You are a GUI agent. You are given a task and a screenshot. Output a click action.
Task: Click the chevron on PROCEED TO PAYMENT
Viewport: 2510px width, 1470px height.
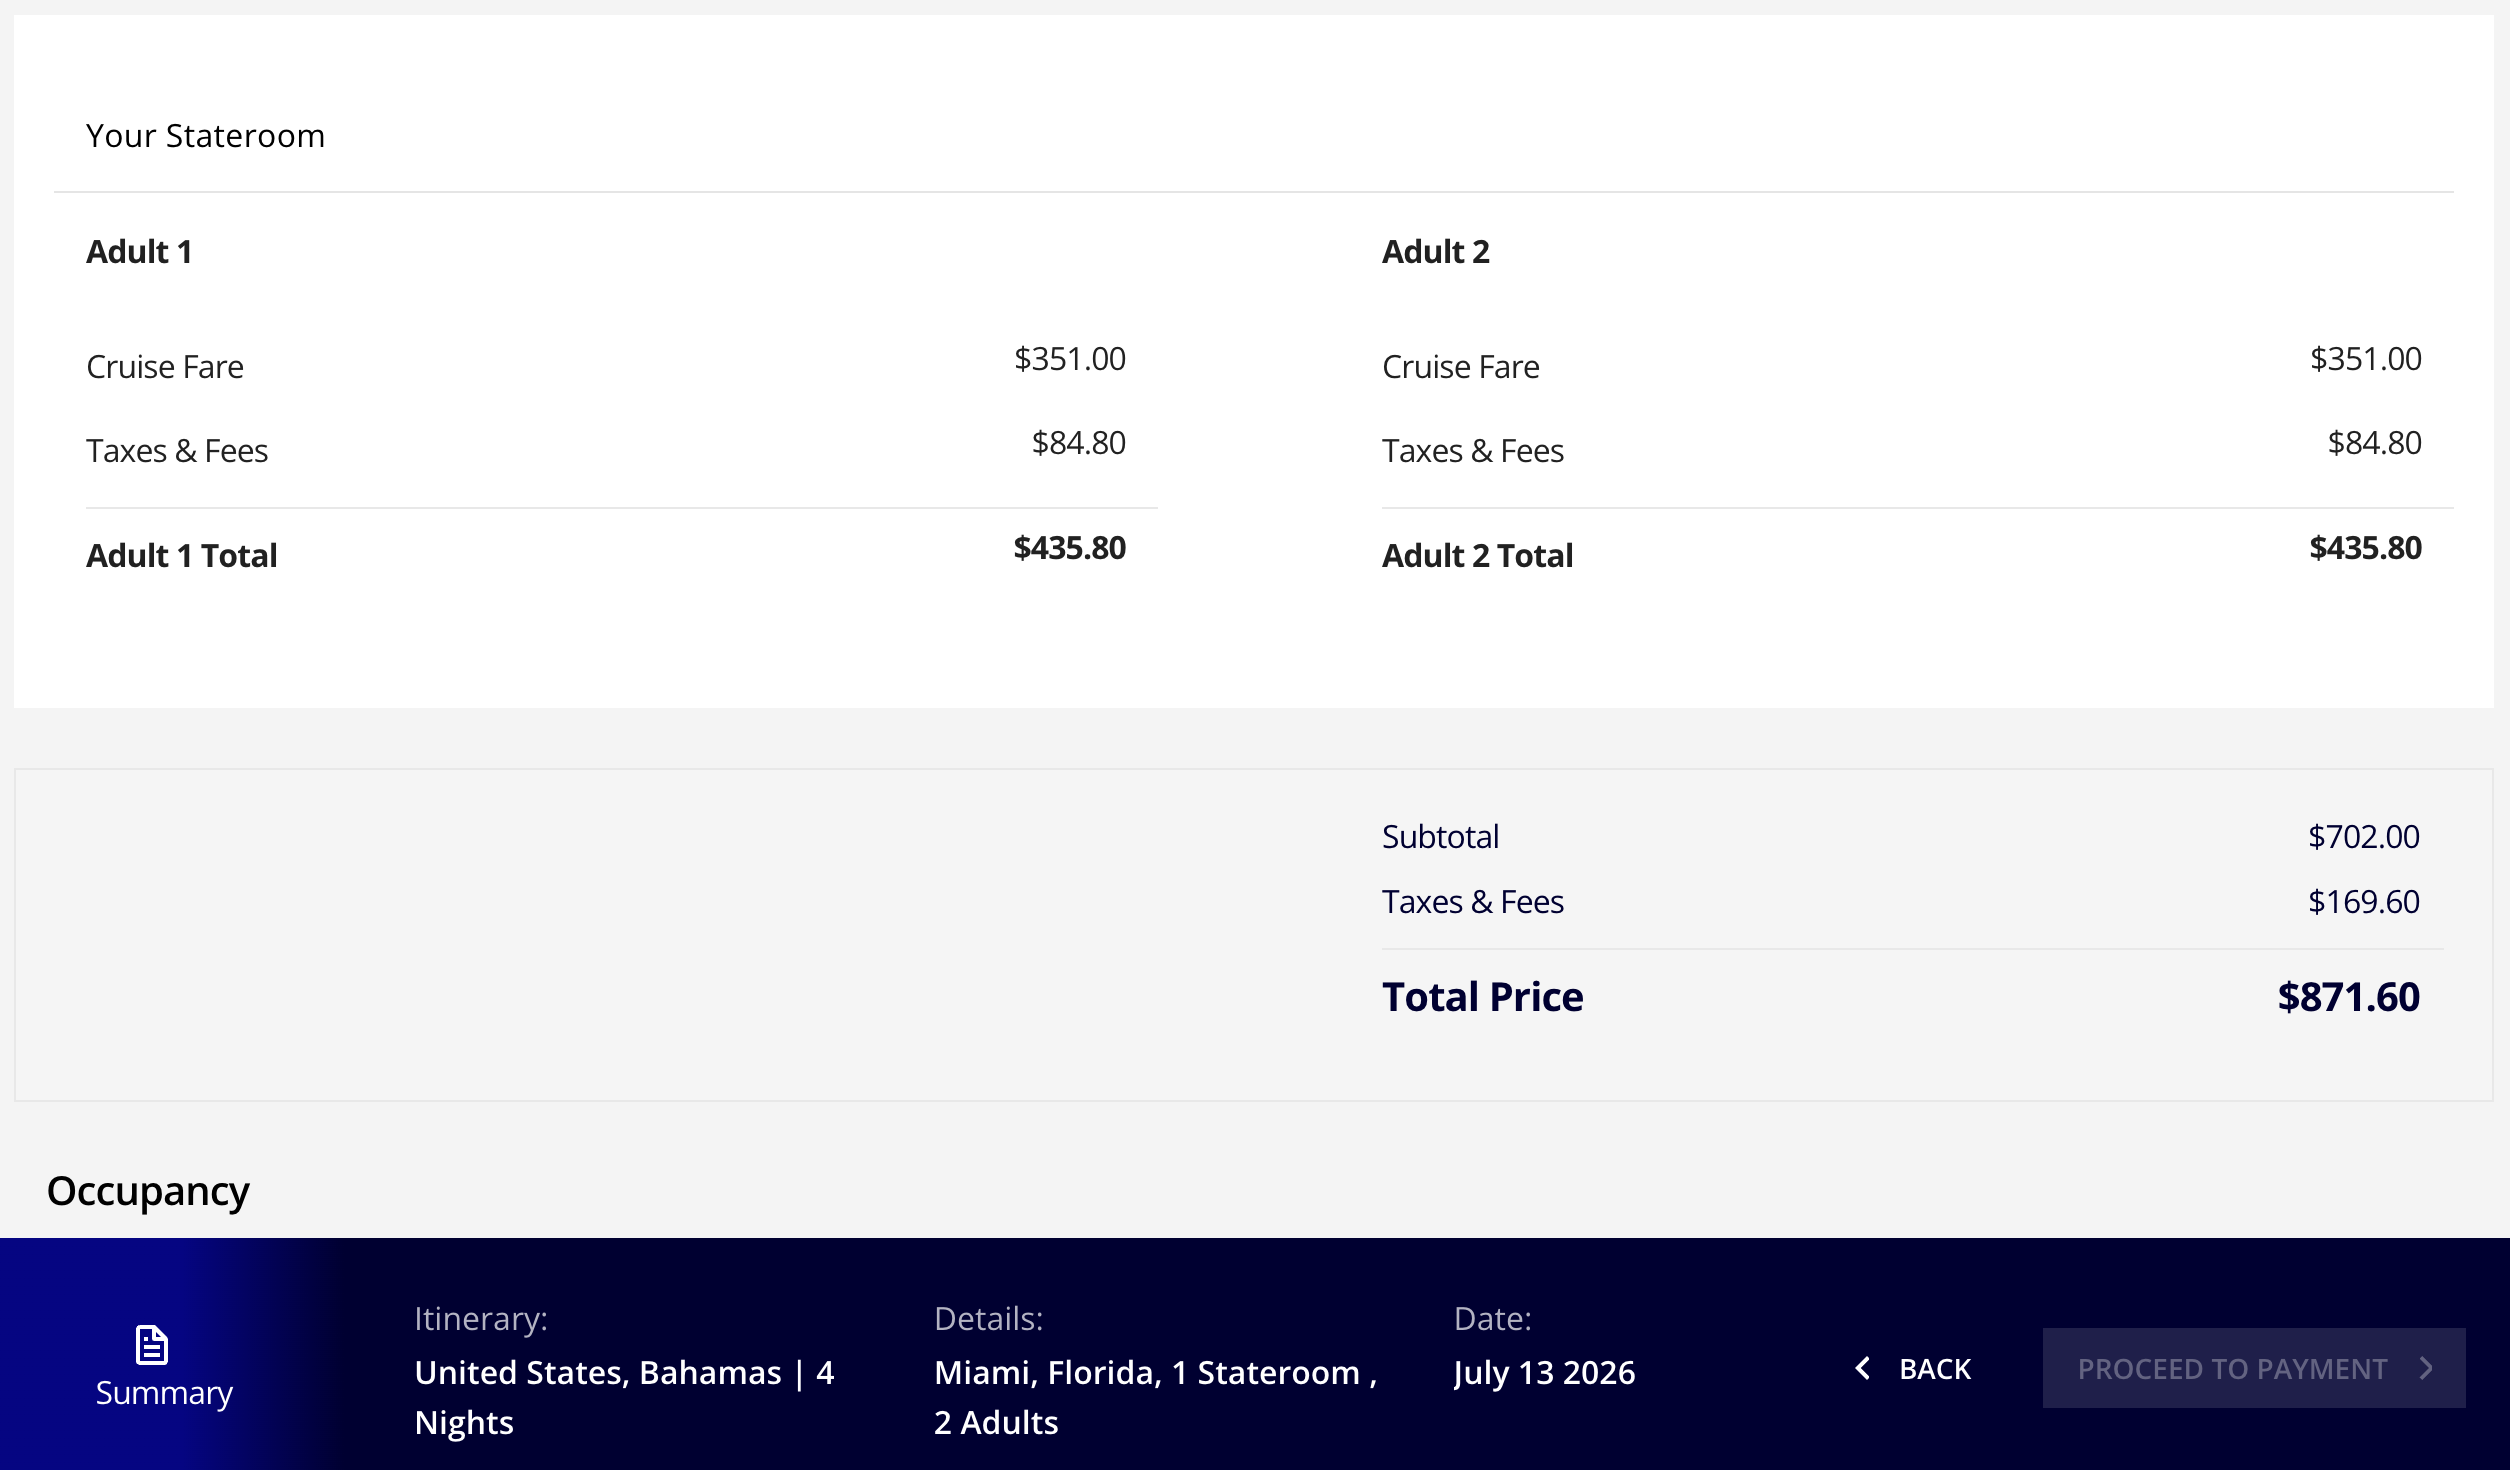(2428, 1368)
